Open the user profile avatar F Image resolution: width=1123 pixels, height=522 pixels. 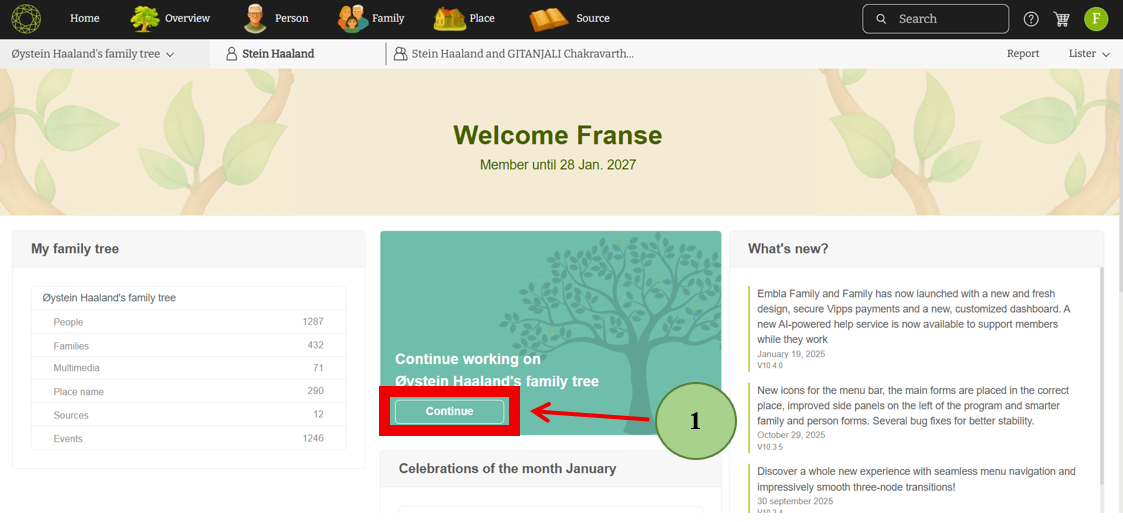click(1096, 19)
